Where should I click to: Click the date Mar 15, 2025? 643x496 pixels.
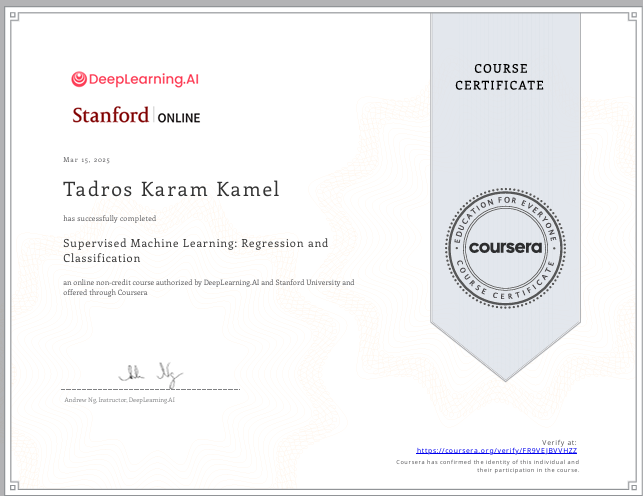point(87,160)
